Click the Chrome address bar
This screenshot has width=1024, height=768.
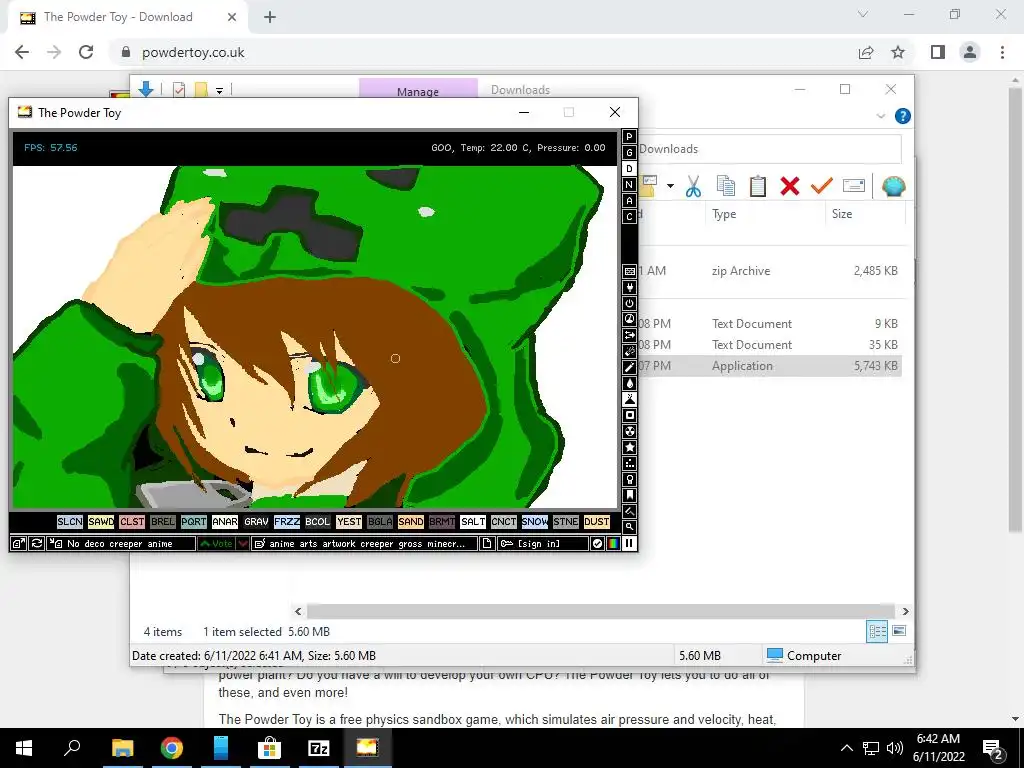tap(483, 52)
